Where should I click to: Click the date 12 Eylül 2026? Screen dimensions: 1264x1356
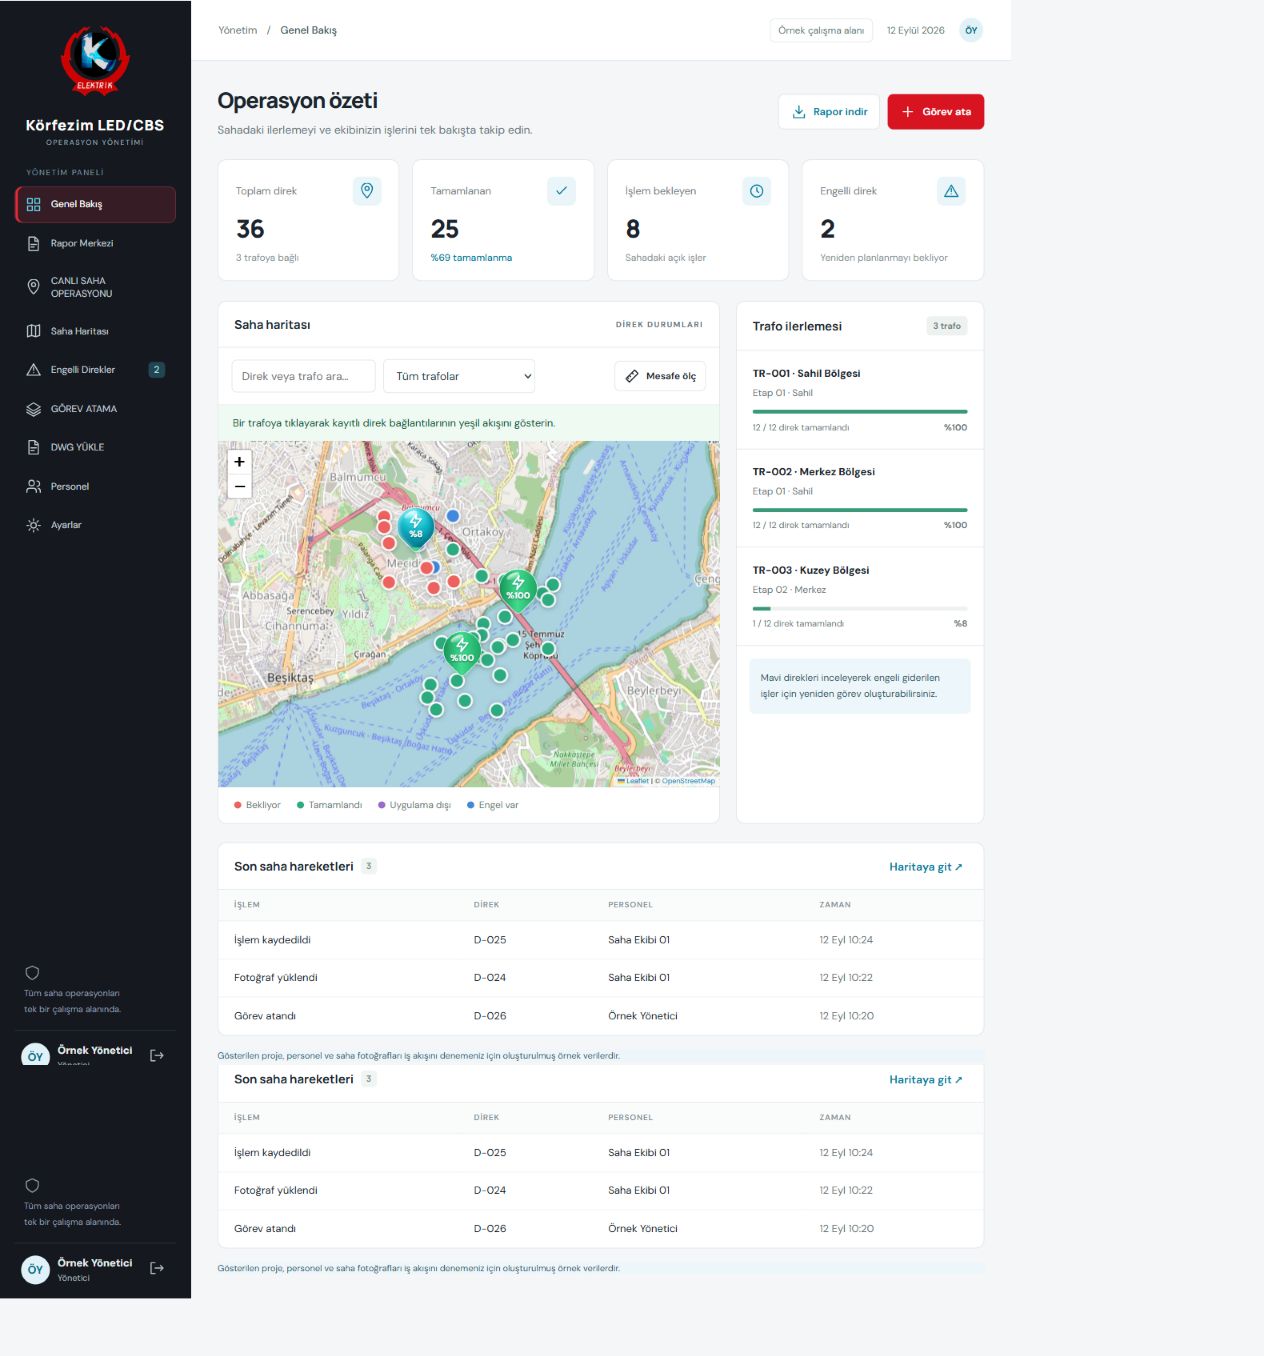tap(916, 30)
